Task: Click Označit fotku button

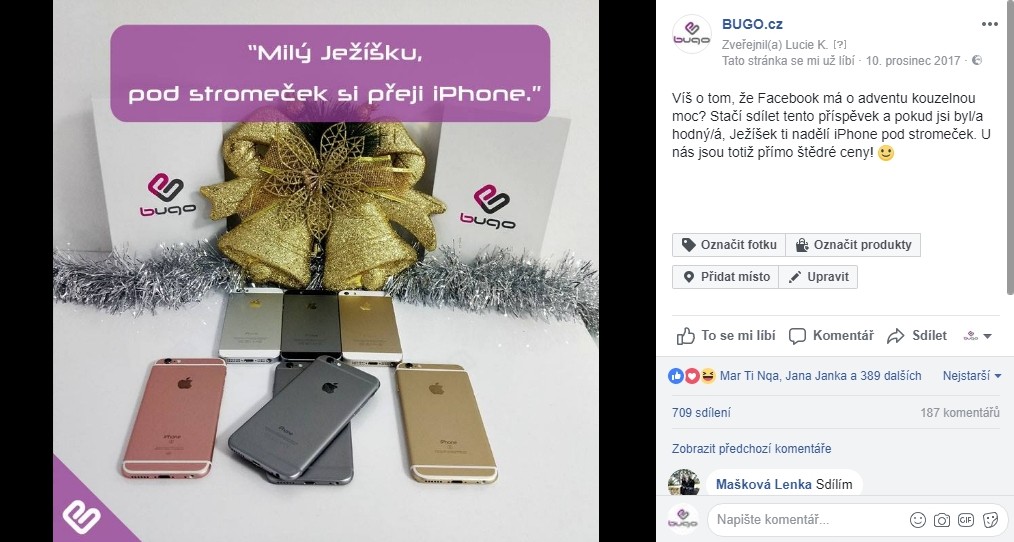Action: pos(729,245)
